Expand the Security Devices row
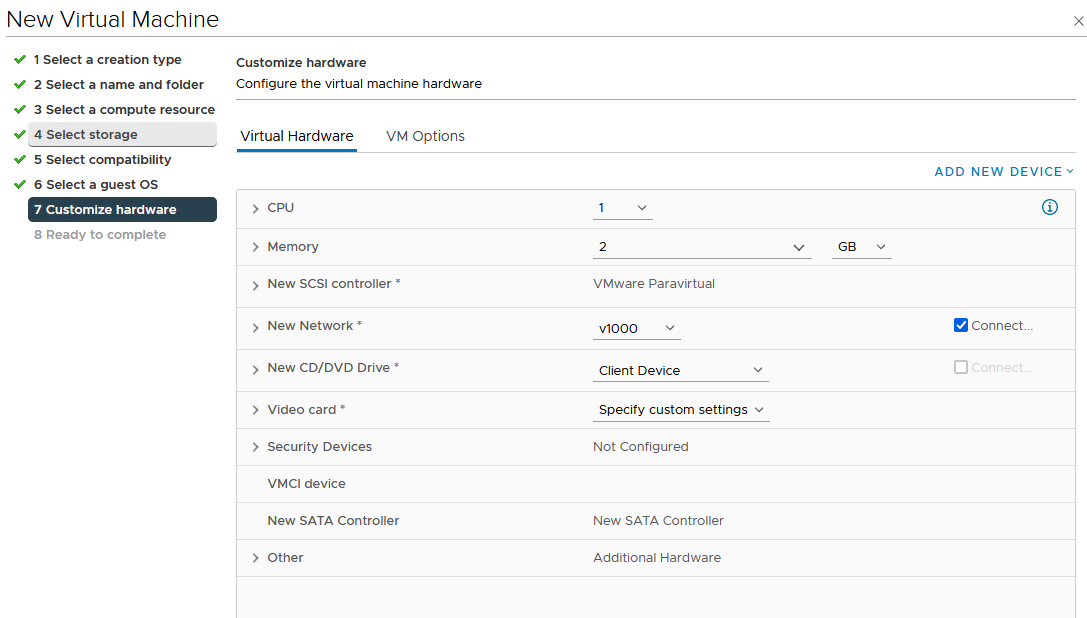Viewport: 1087px width, 618px height. click(x=256, y=448)
